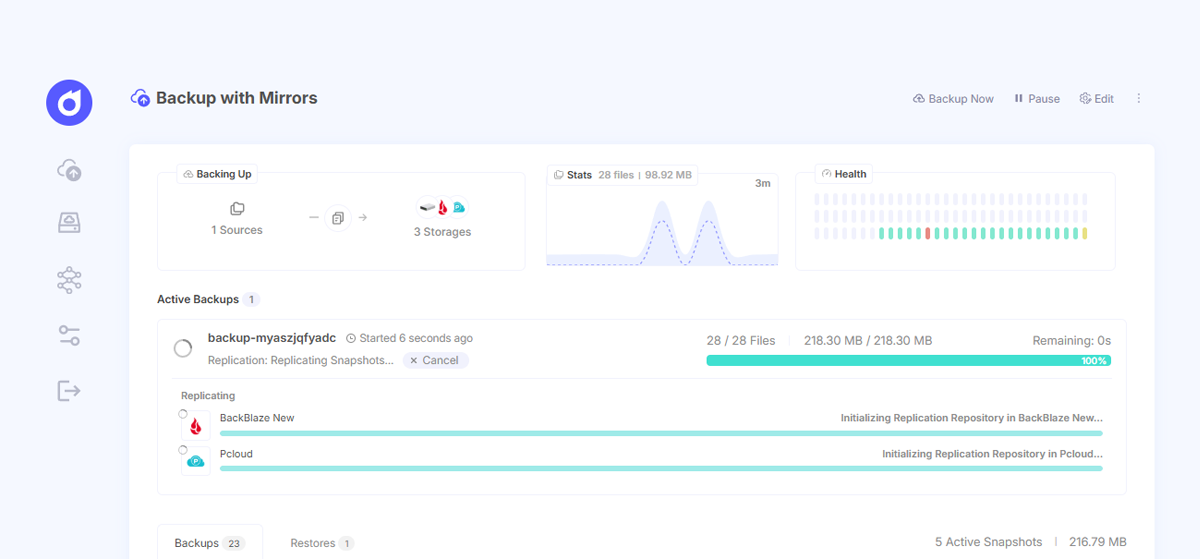The width and height of the screenshot is (1200, 559).
Task: Switch to the Backups tab
Action: (210, 542)
